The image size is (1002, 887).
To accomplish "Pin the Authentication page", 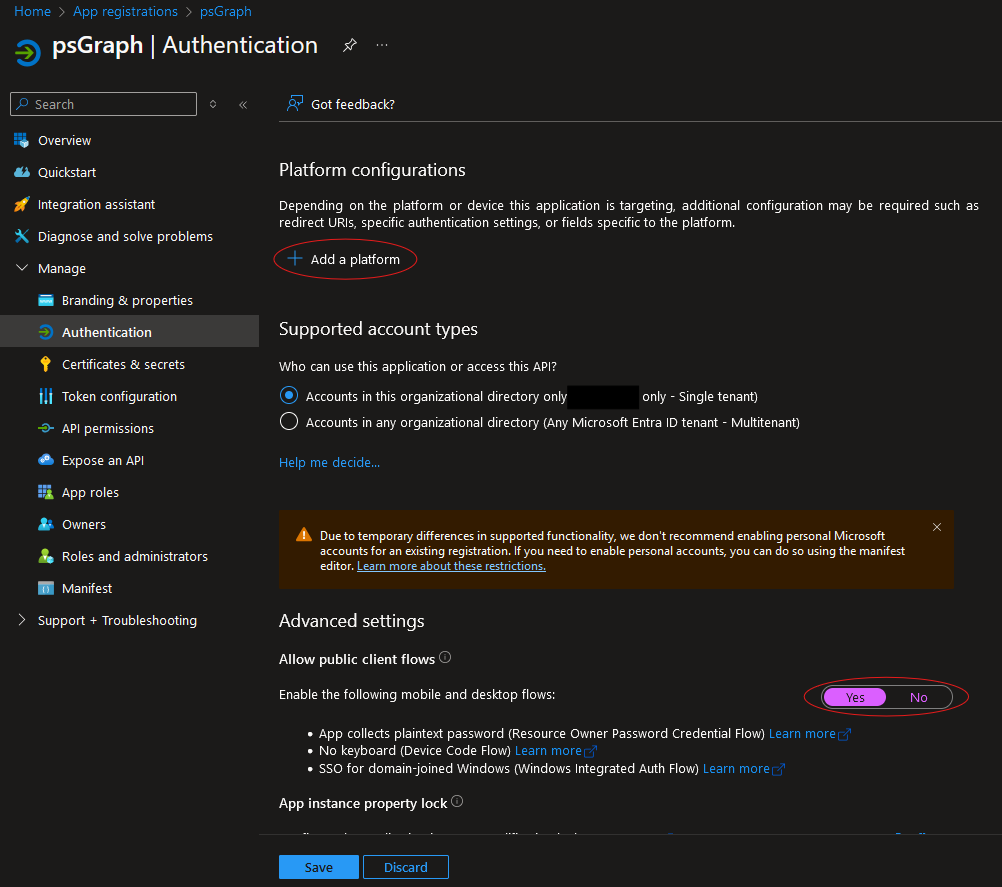I will coord(349,45).
